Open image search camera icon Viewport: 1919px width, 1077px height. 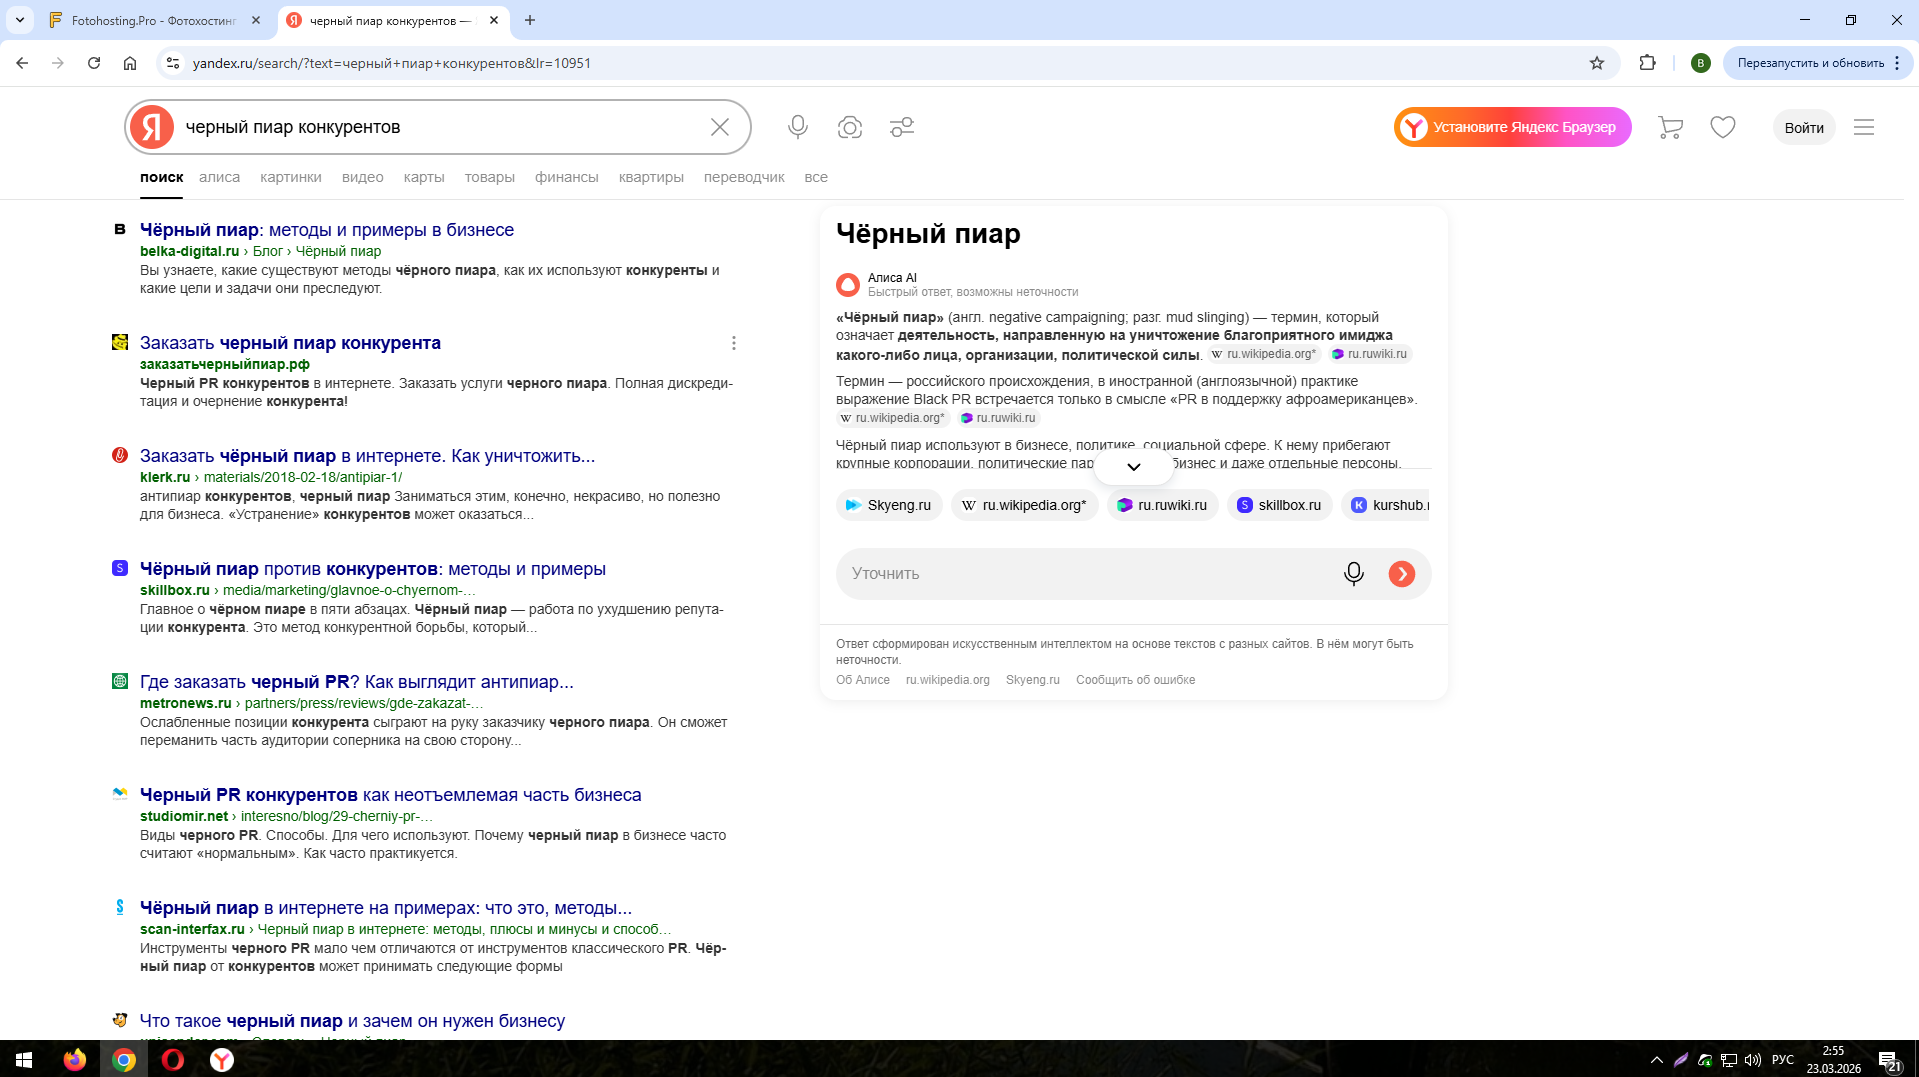850,127
